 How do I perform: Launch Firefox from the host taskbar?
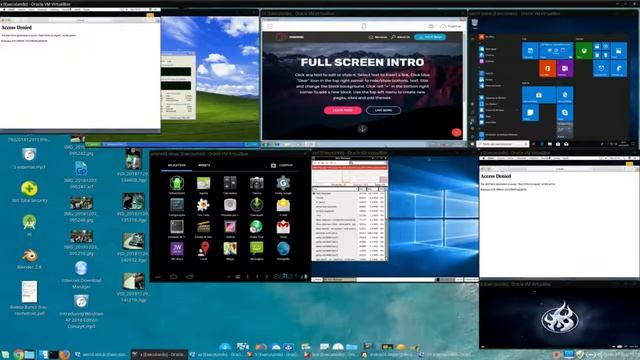point(64,355)
